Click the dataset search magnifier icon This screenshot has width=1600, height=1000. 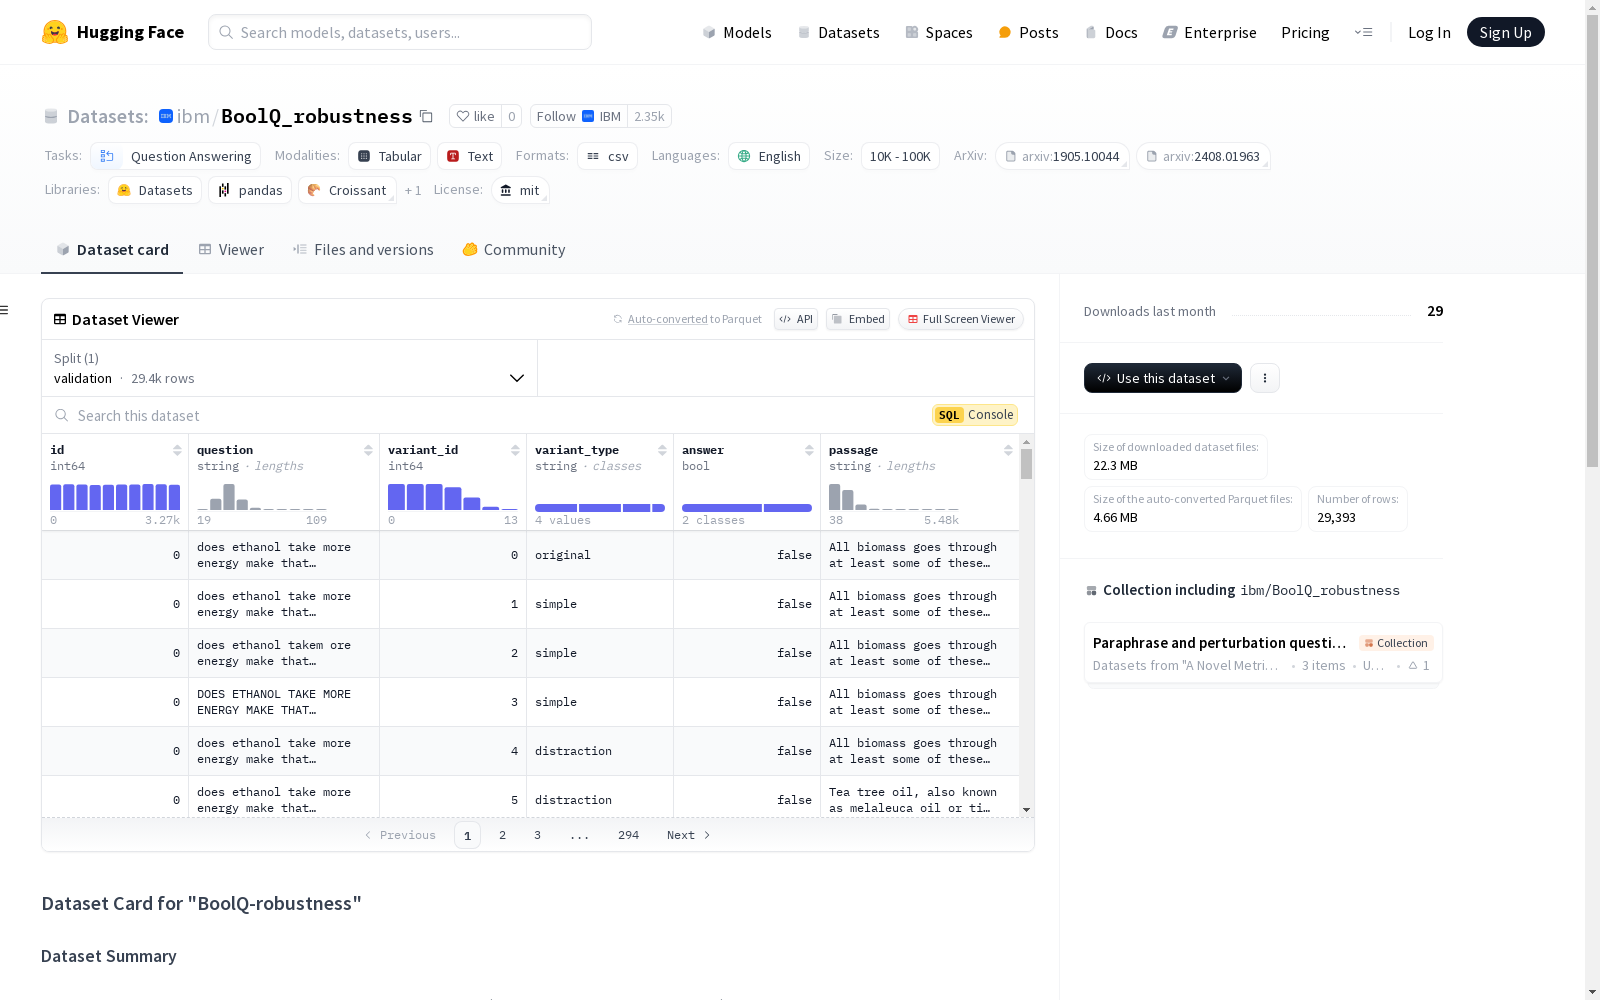tap(62, 415)
